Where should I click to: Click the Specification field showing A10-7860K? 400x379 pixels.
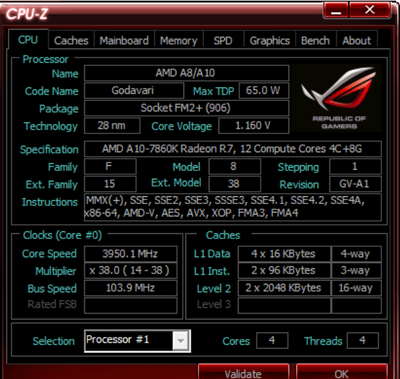(x=233, y=149)
